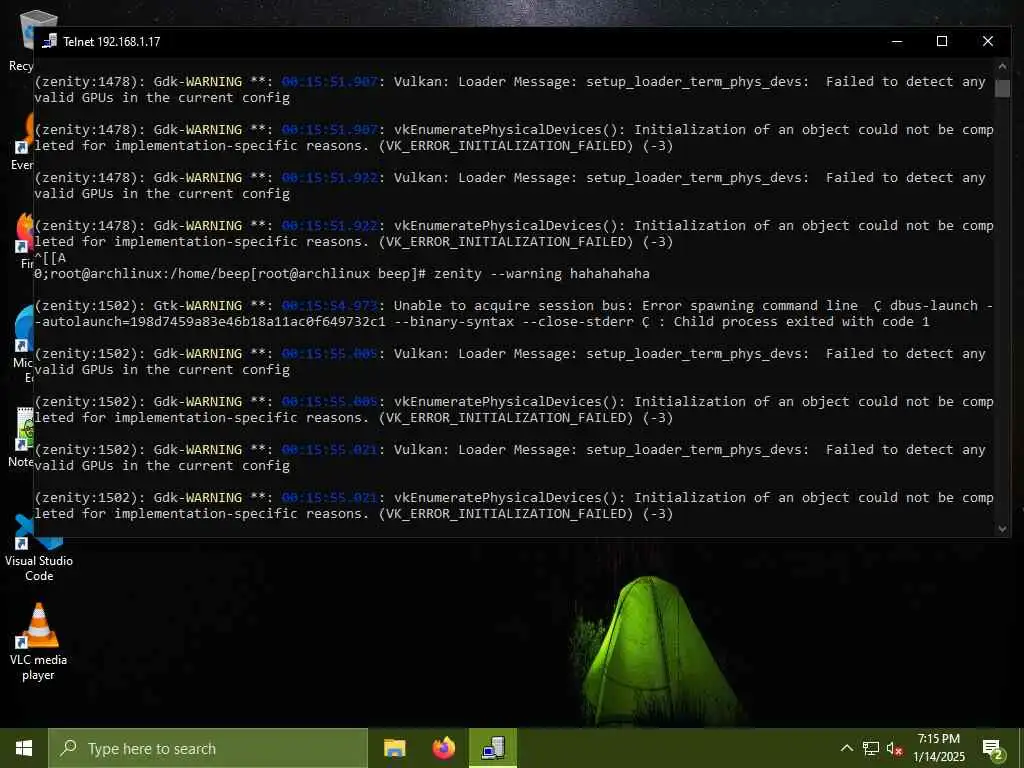This screenshot has height=768, width=1024.
Task: Open the Action Center notifications icon
Action: point(993,748)
